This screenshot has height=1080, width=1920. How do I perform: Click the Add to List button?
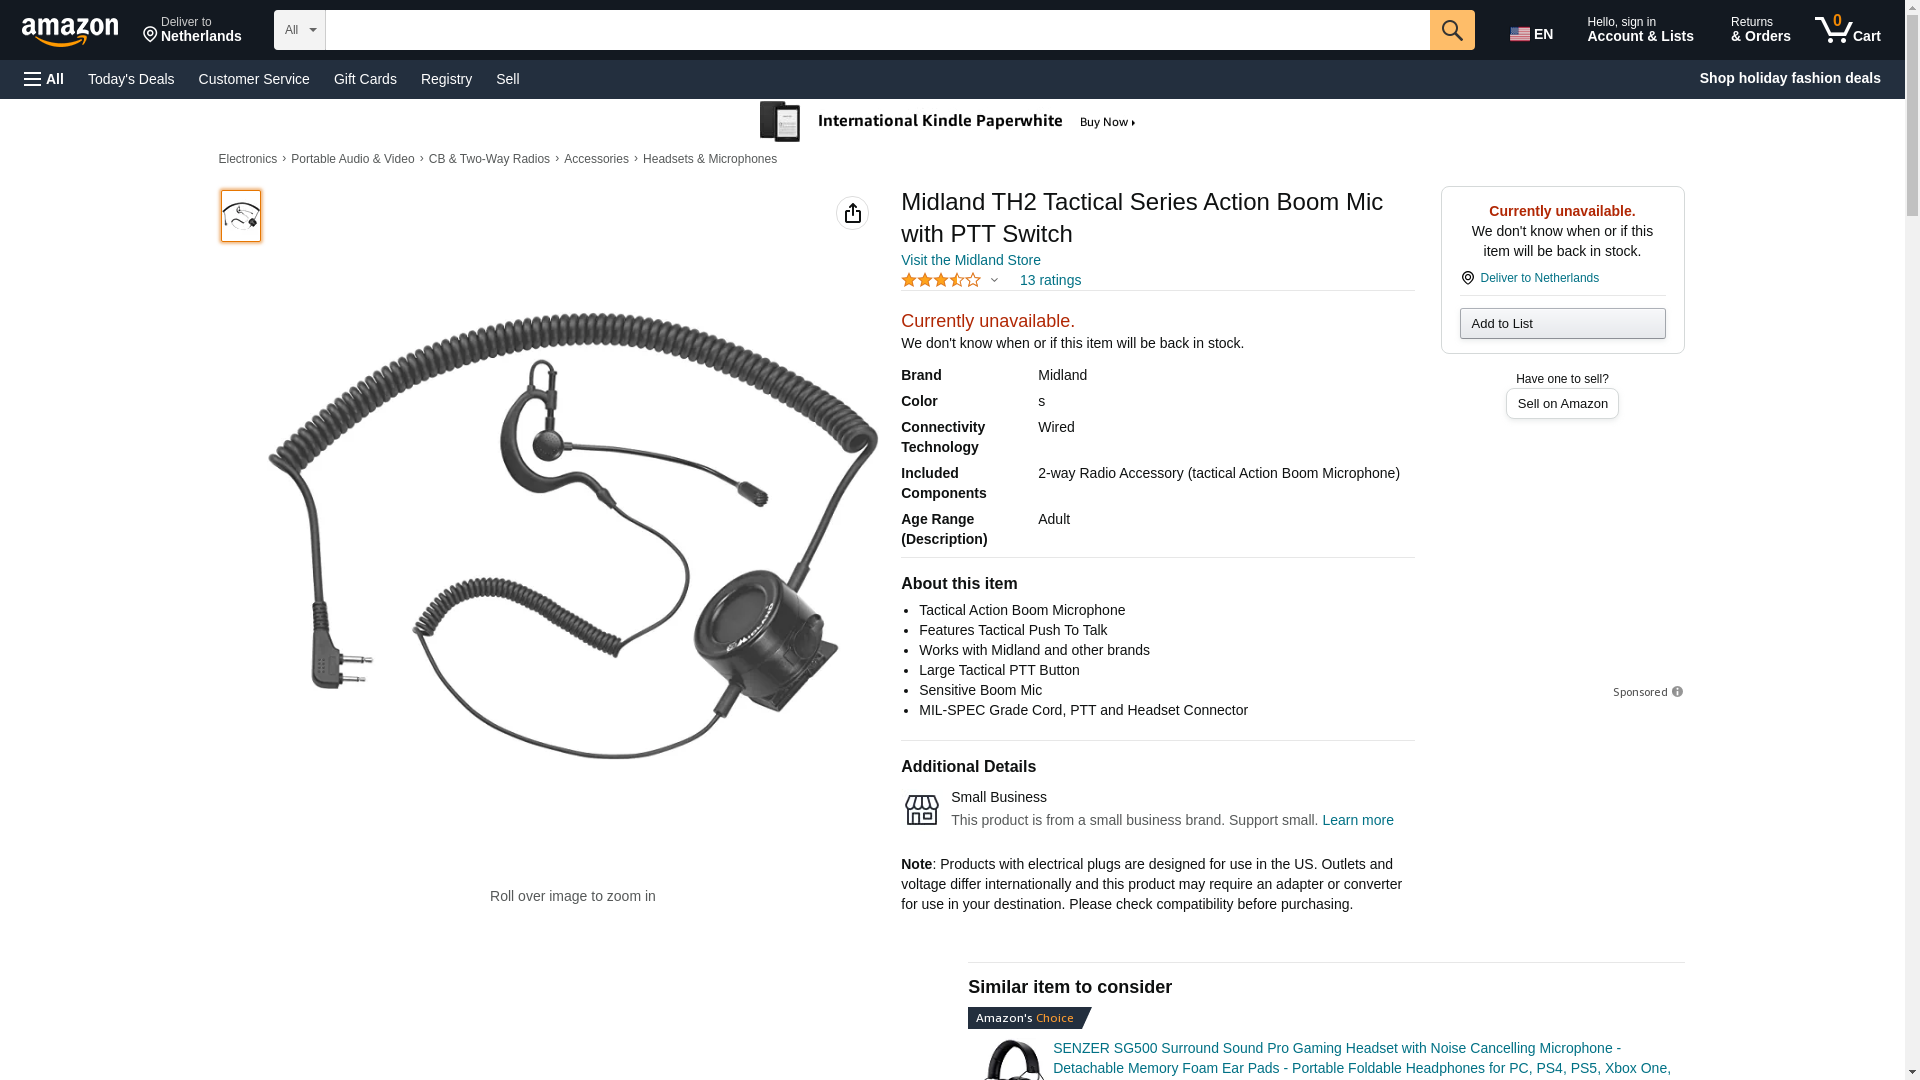tap(1562, 323)
